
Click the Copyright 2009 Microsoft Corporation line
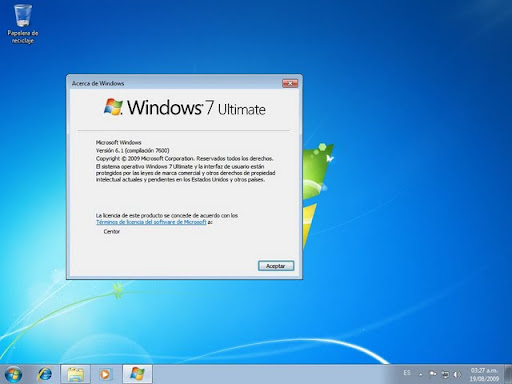(x=185, y=158)
